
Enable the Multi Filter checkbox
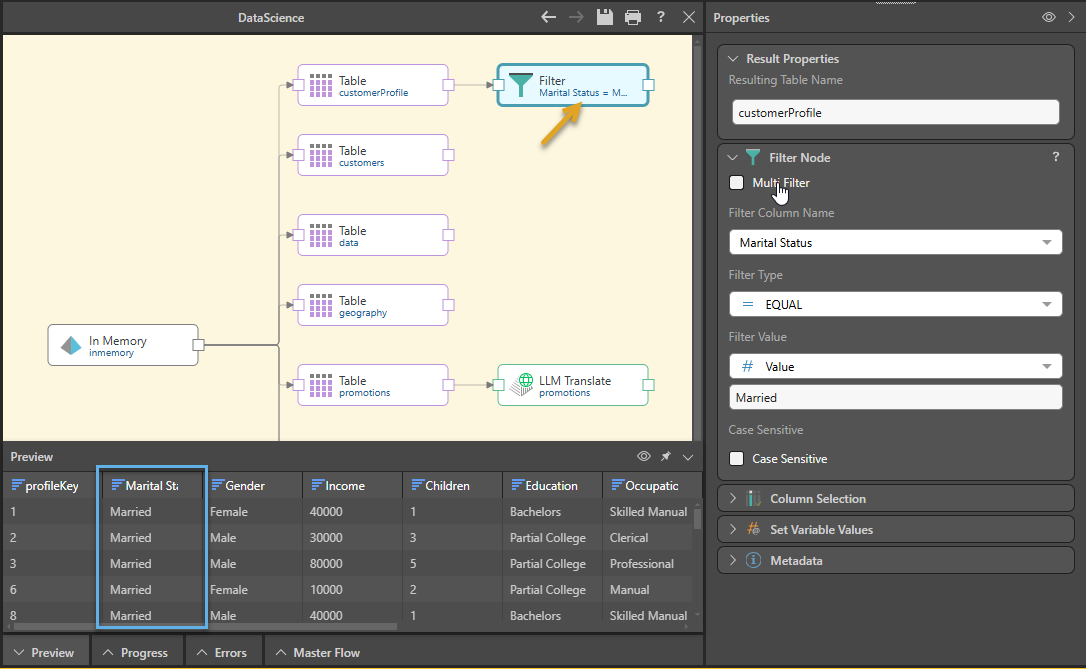coord(737,183)
